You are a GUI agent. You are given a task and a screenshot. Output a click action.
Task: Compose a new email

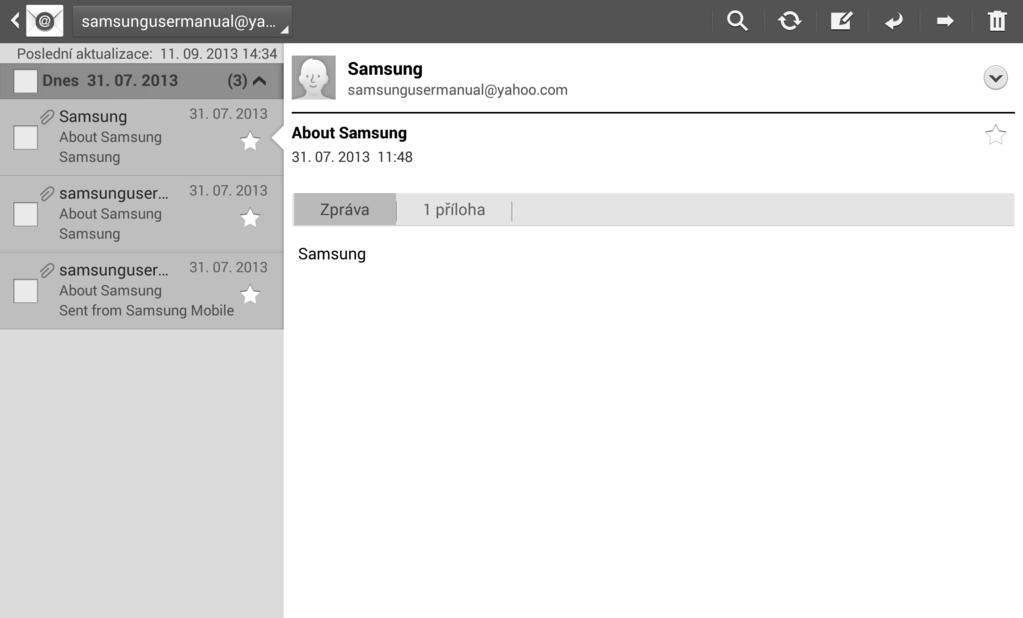click(x=841, y=21)
